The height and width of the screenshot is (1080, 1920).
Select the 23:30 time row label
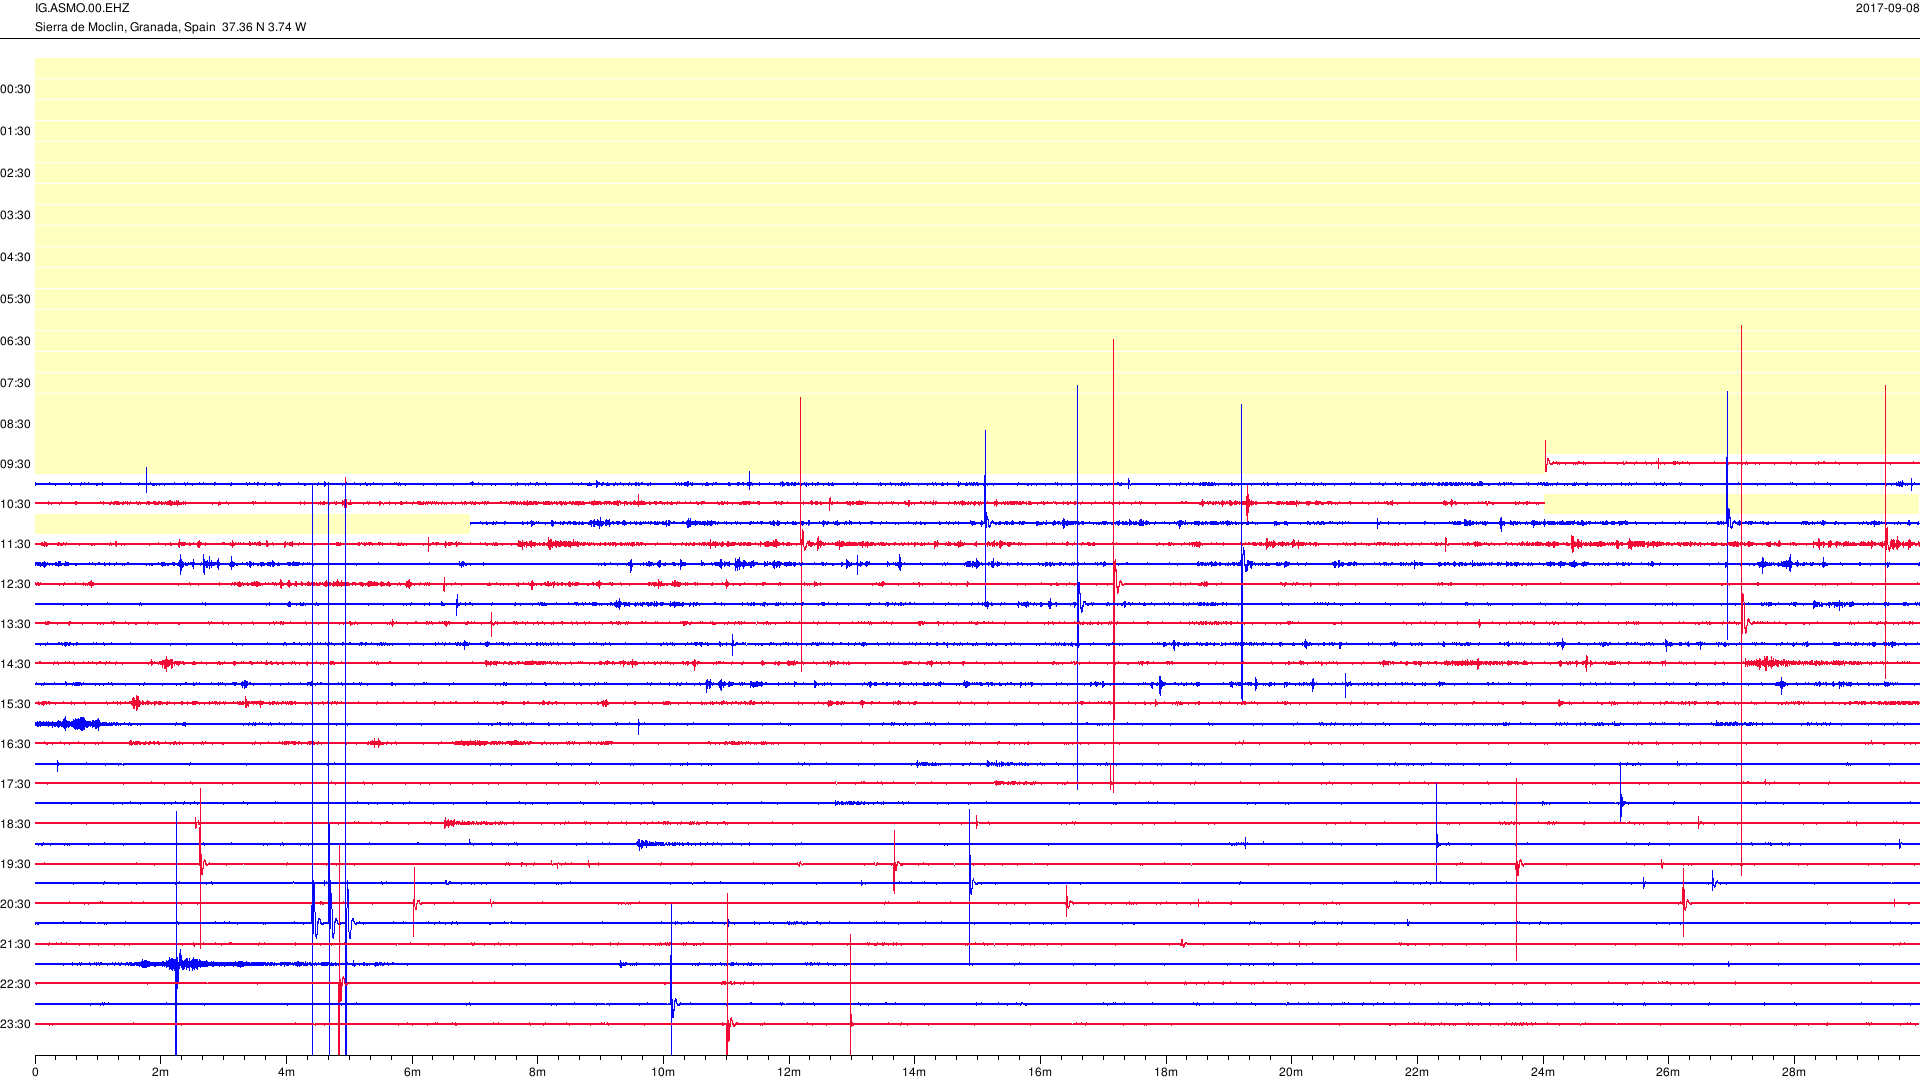click(x=16, y=1024)
